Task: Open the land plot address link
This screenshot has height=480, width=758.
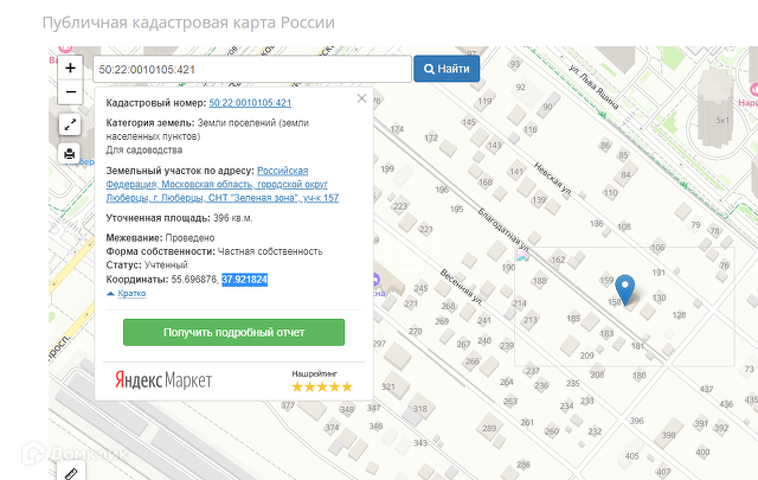Action: click(223, 184)
